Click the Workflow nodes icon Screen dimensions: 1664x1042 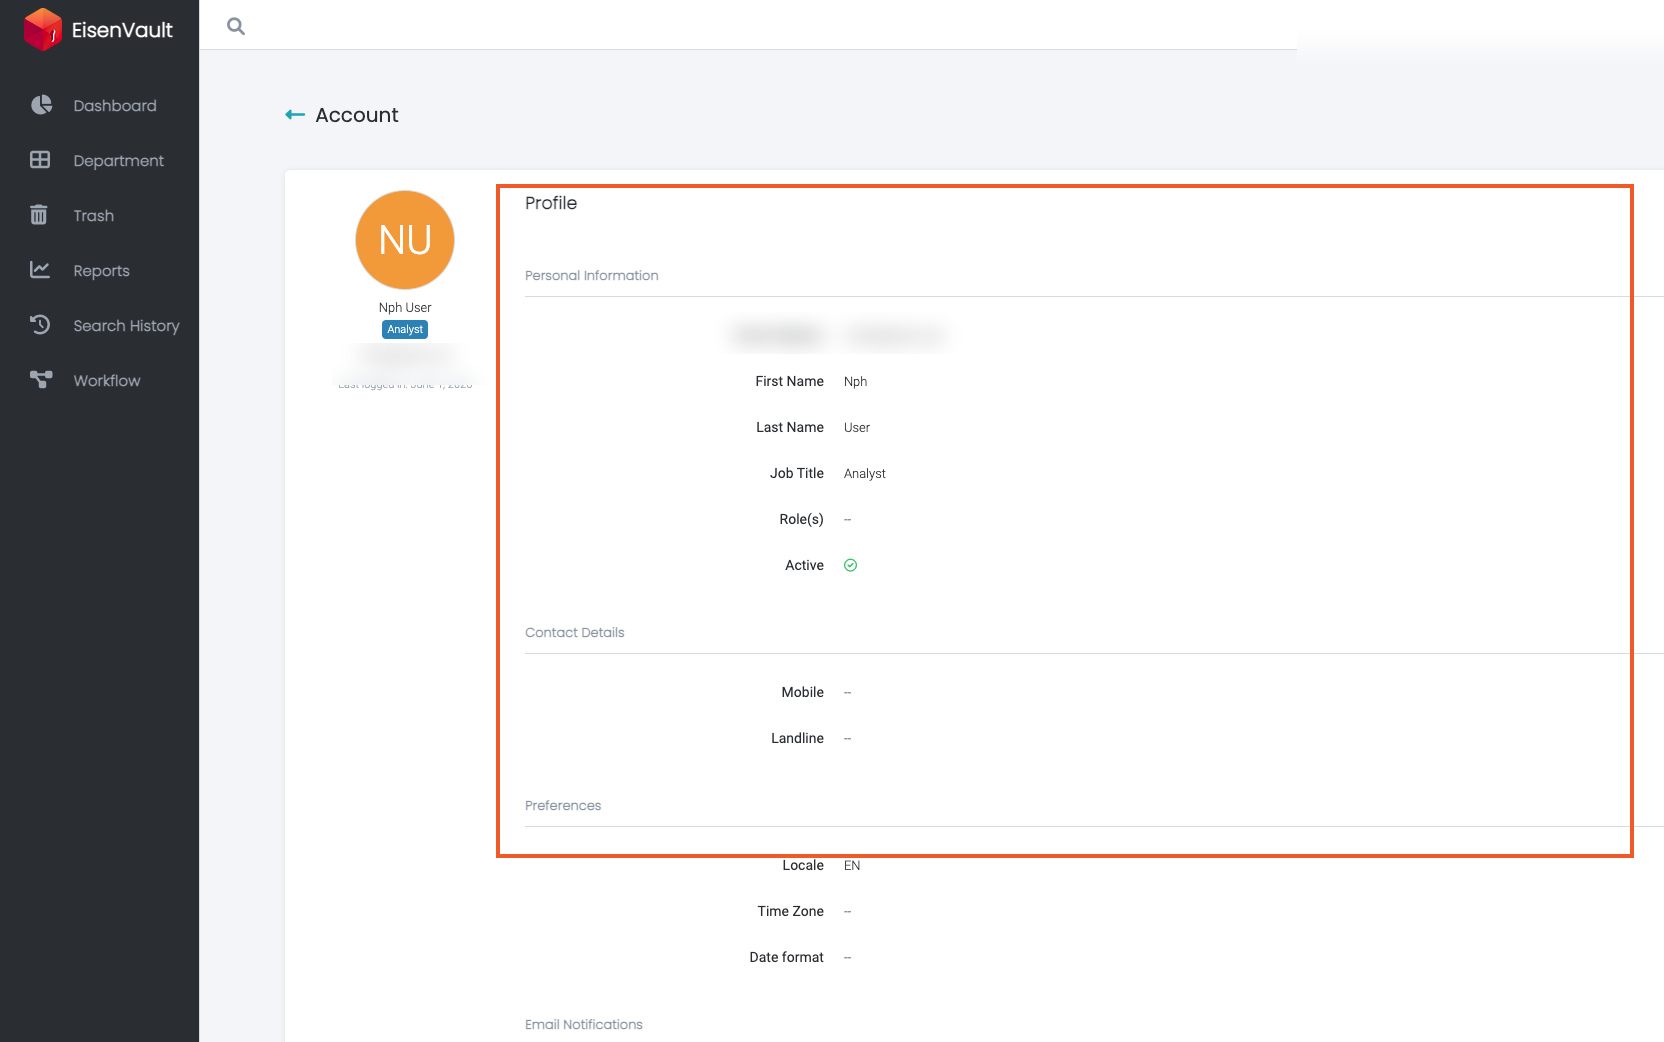[x=41, y=379]
